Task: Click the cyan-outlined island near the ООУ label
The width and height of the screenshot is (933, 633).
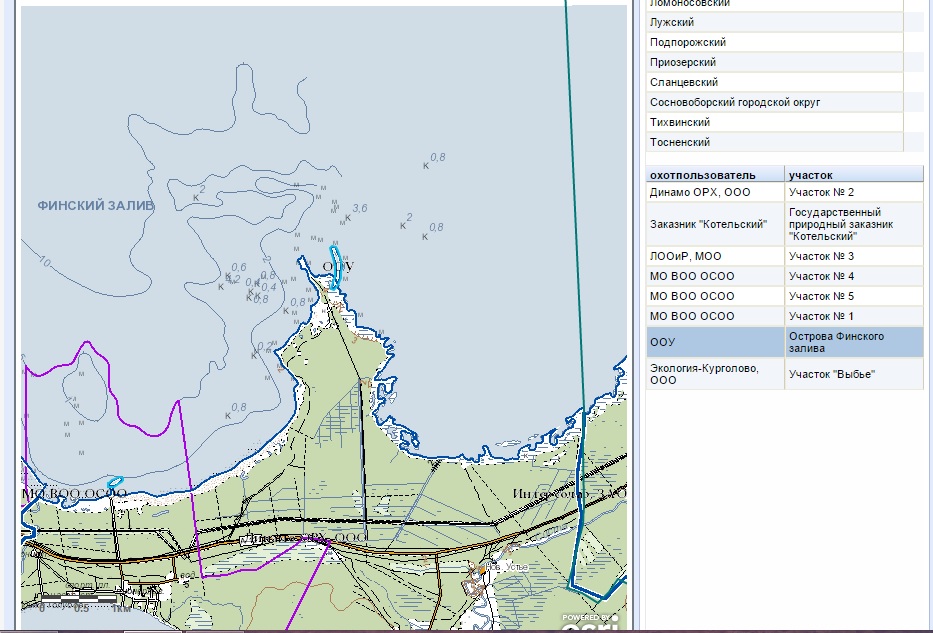Action: pos(338,264)
